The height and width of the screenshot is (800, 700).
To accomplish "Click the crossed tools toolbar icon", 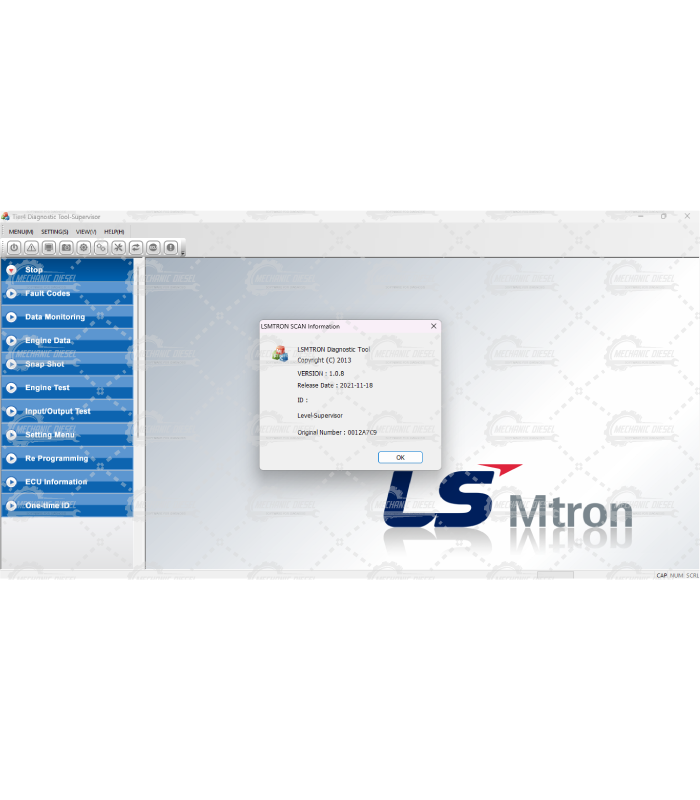I will tap(118, 247).
